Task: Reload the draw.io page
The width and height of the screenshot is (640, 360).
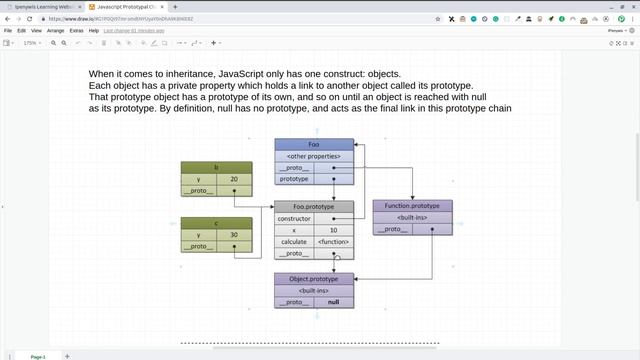Action: pyautogui.click(x=29, y=19)
